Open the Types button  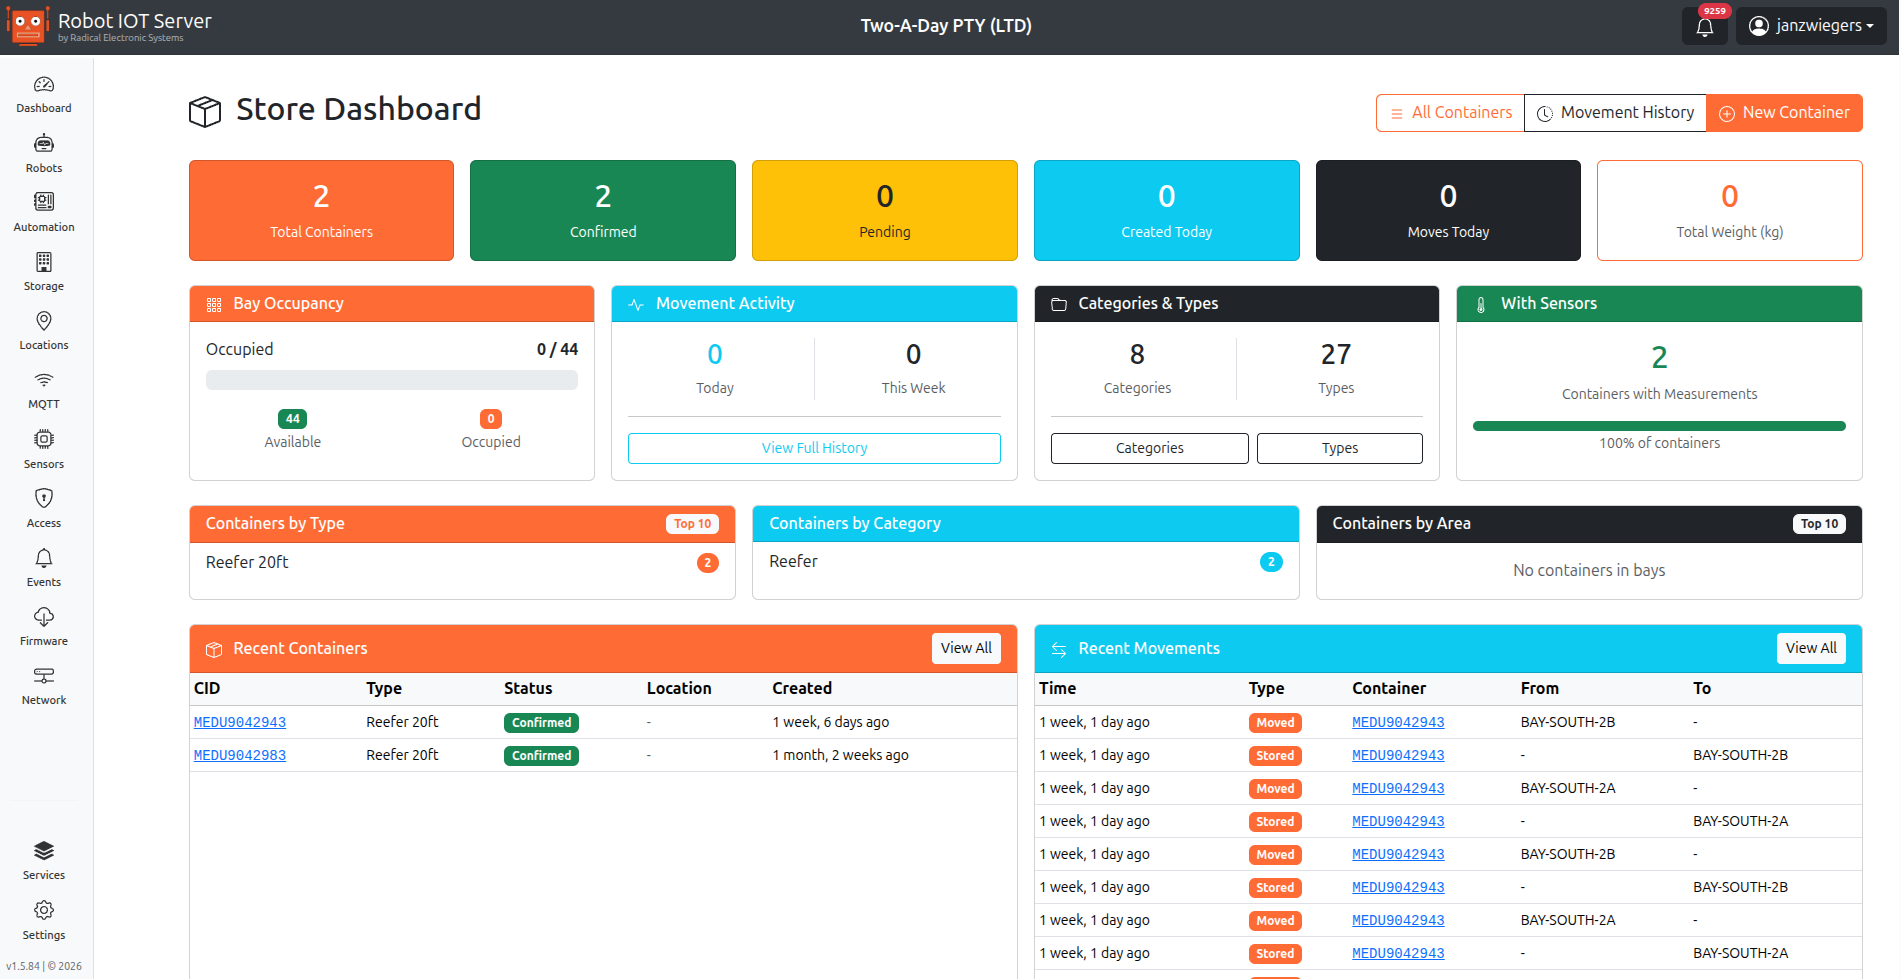coord(1339,448)
